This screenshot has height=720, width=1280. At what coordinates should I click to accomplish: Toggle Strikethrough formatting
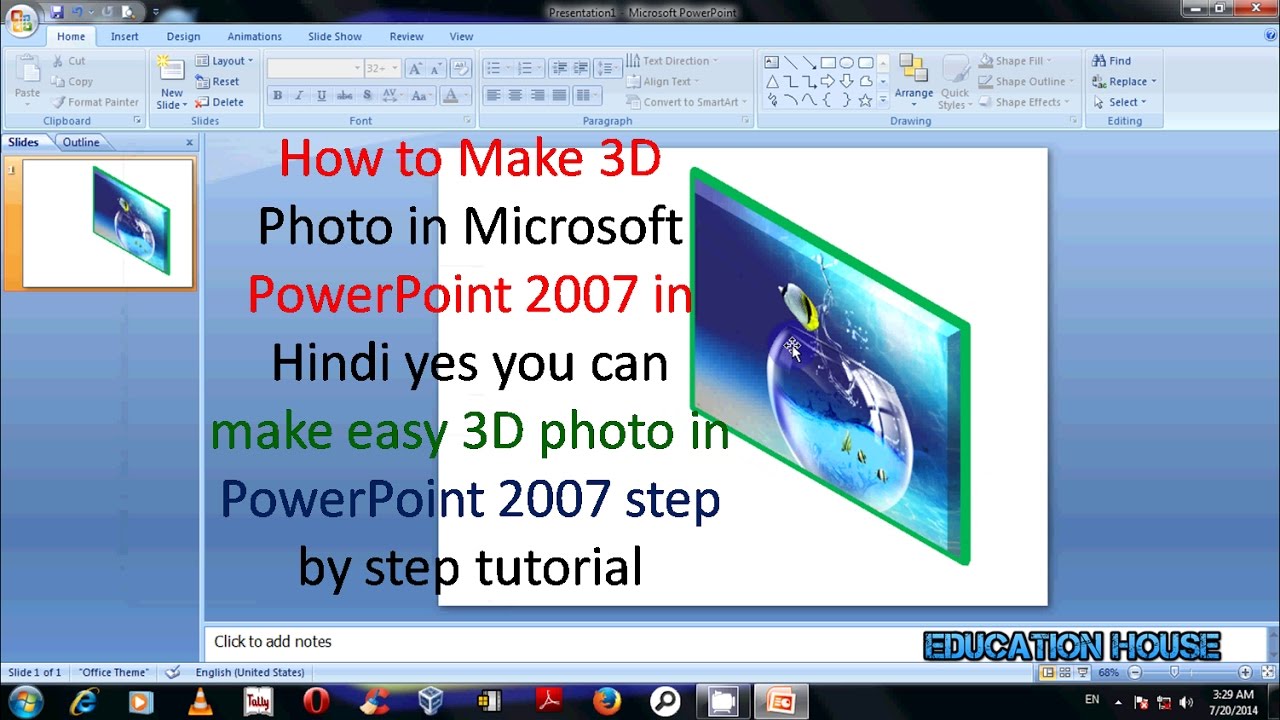point(344,96)
